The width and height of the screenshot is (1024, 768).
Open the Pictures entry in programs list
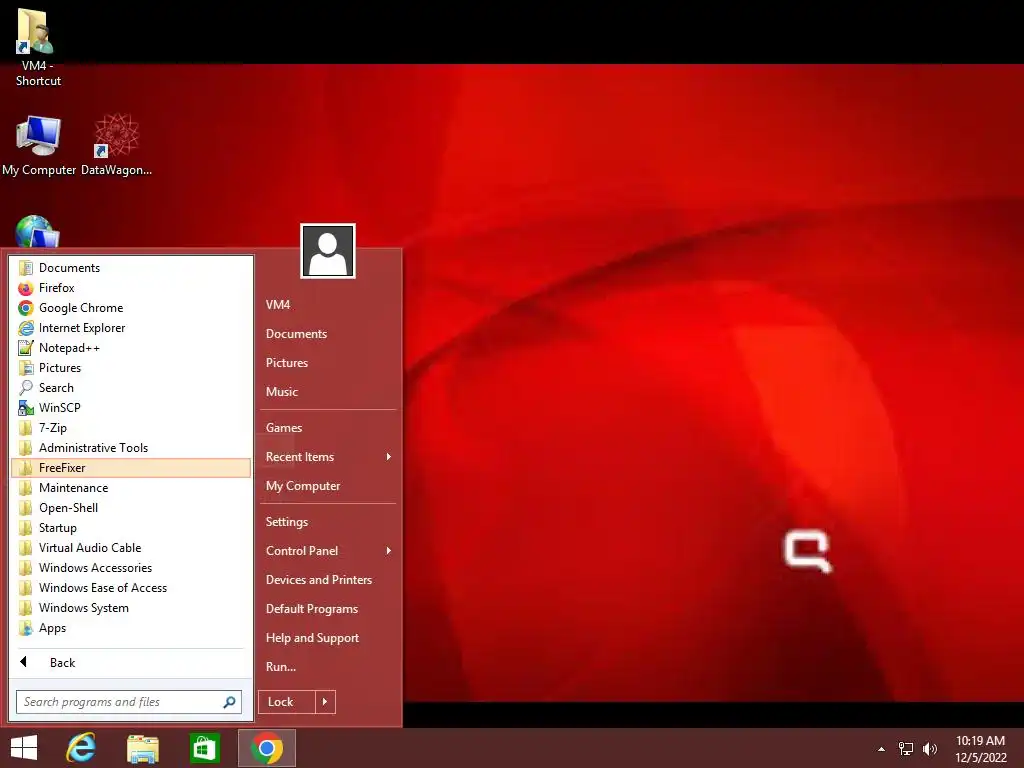point(131,368)
